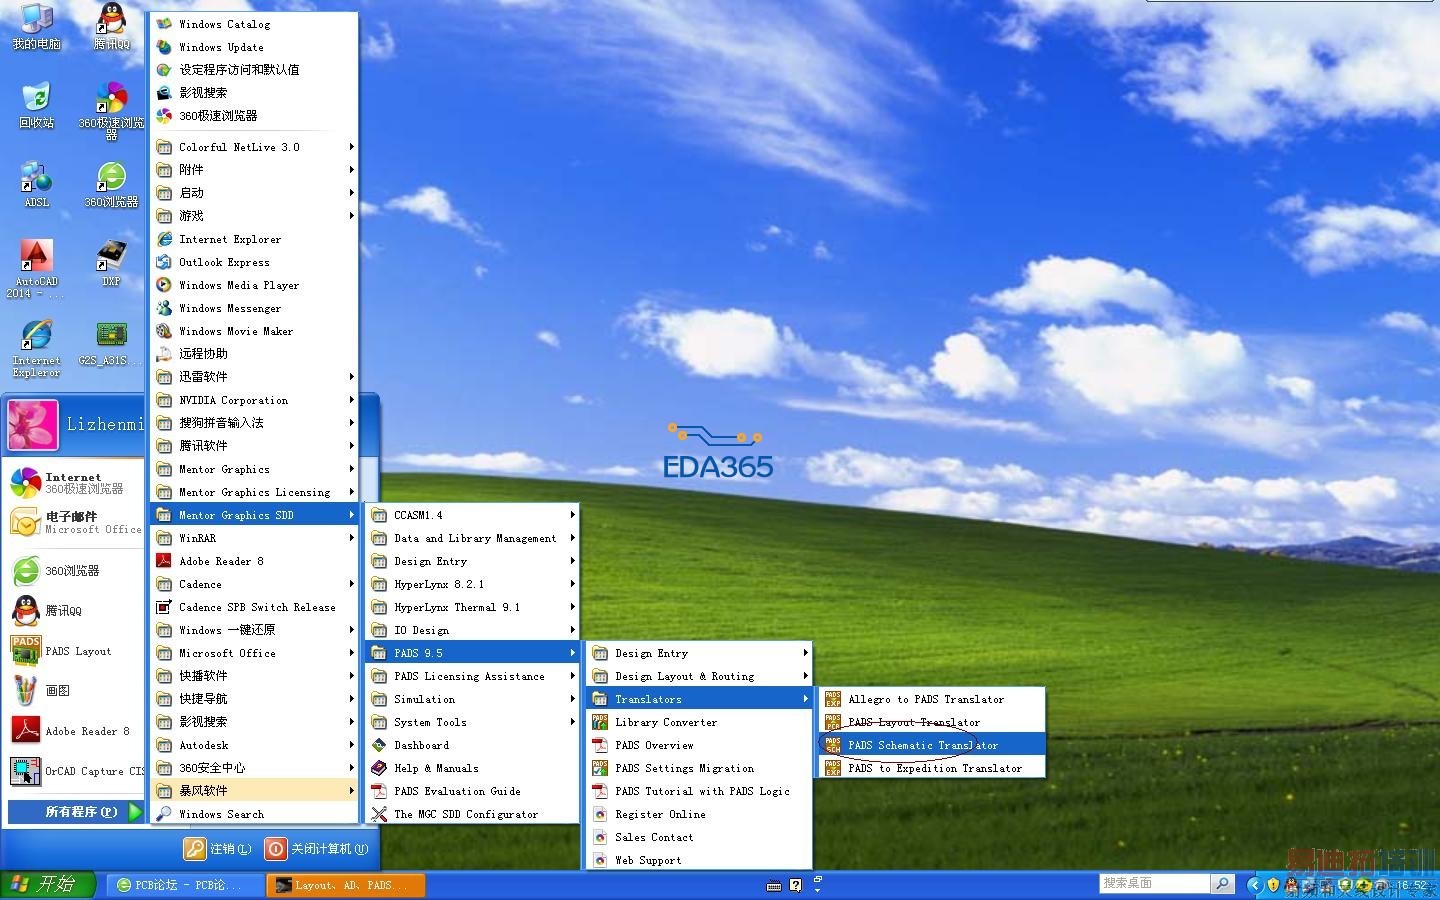Open the Internet 360极速浏览器 pinned item

pyautogui.click(x=74, y=483)
